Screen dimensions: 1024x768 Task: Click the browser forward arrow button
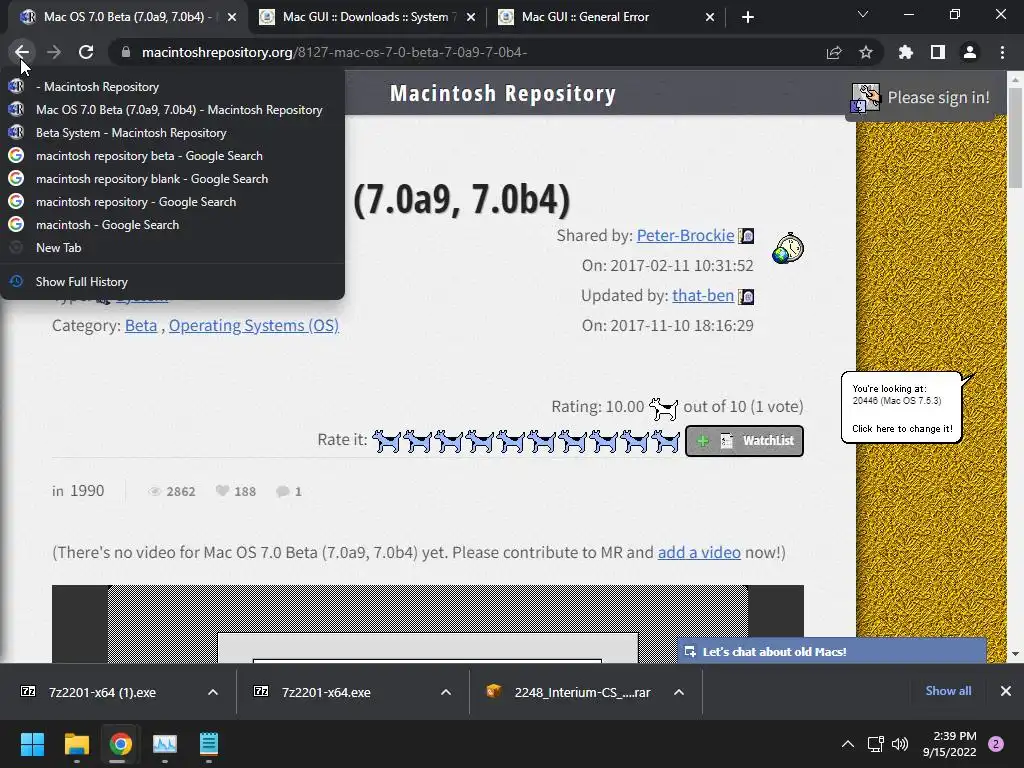coord(54,52)
